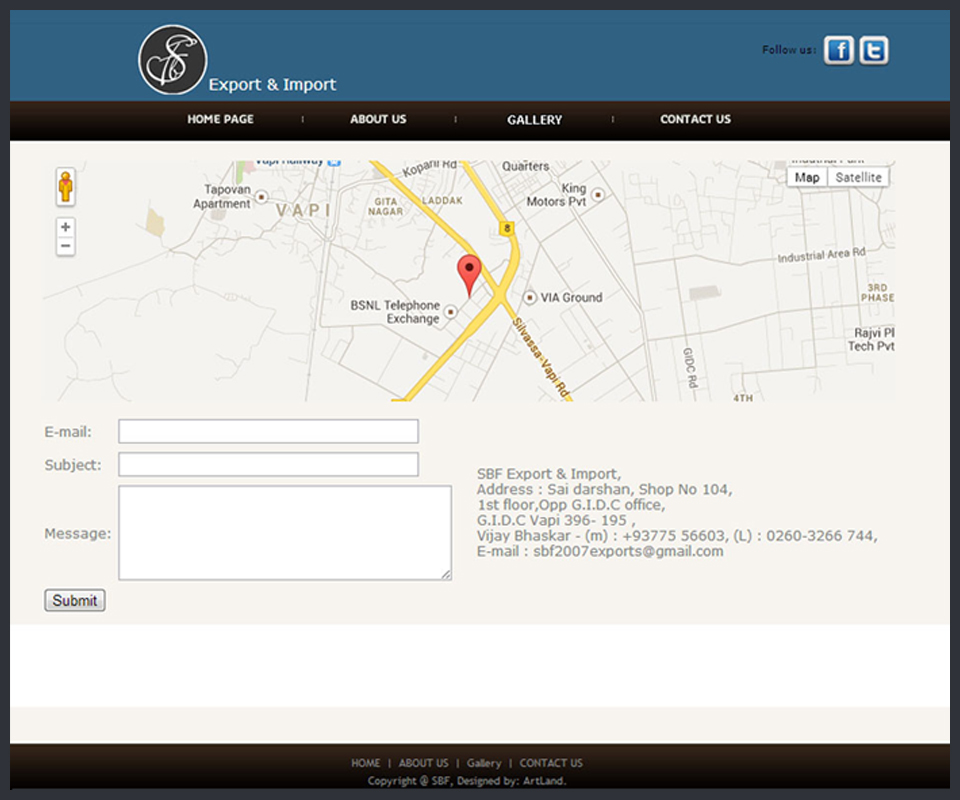Viewport: 960px width, 800px height.
Task: Select CONTACT US in the top navigation
Action: (x=695, y=119)
